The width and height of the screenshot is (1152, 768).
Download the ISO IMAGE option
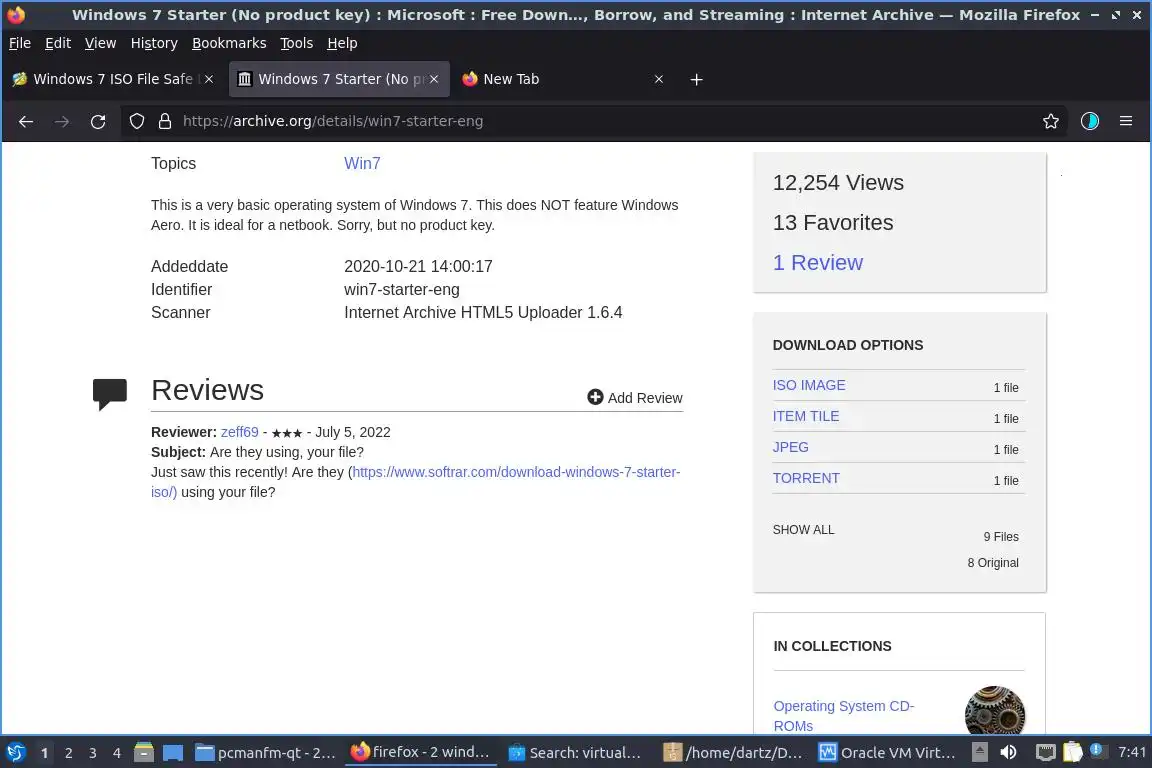(x=809, y=385)
